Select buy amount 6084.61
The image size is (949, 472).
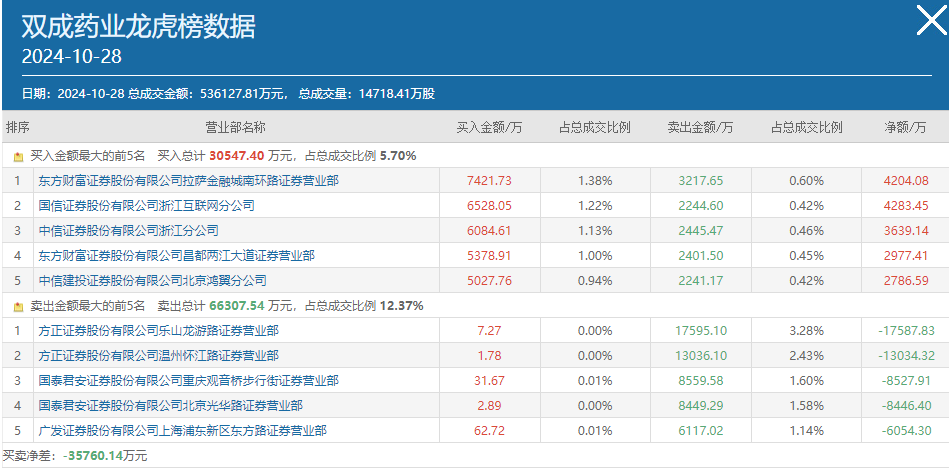489,231
